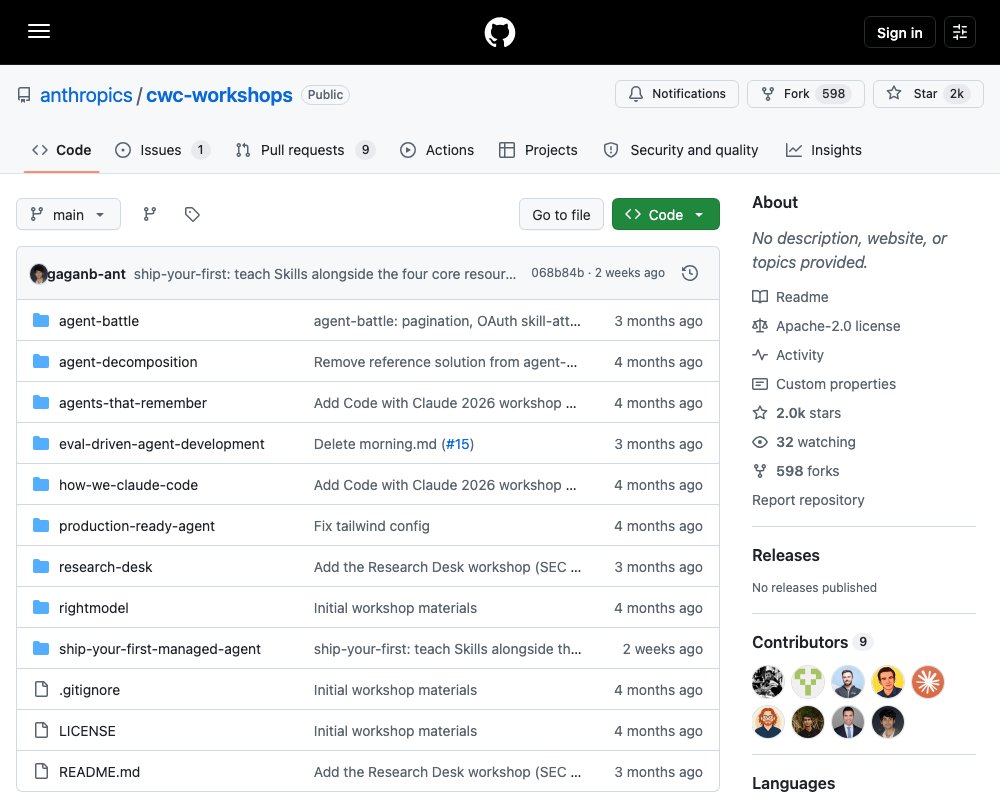Click the repository icon beside anthropics
1000x800 pixels.
coord(24,95)
